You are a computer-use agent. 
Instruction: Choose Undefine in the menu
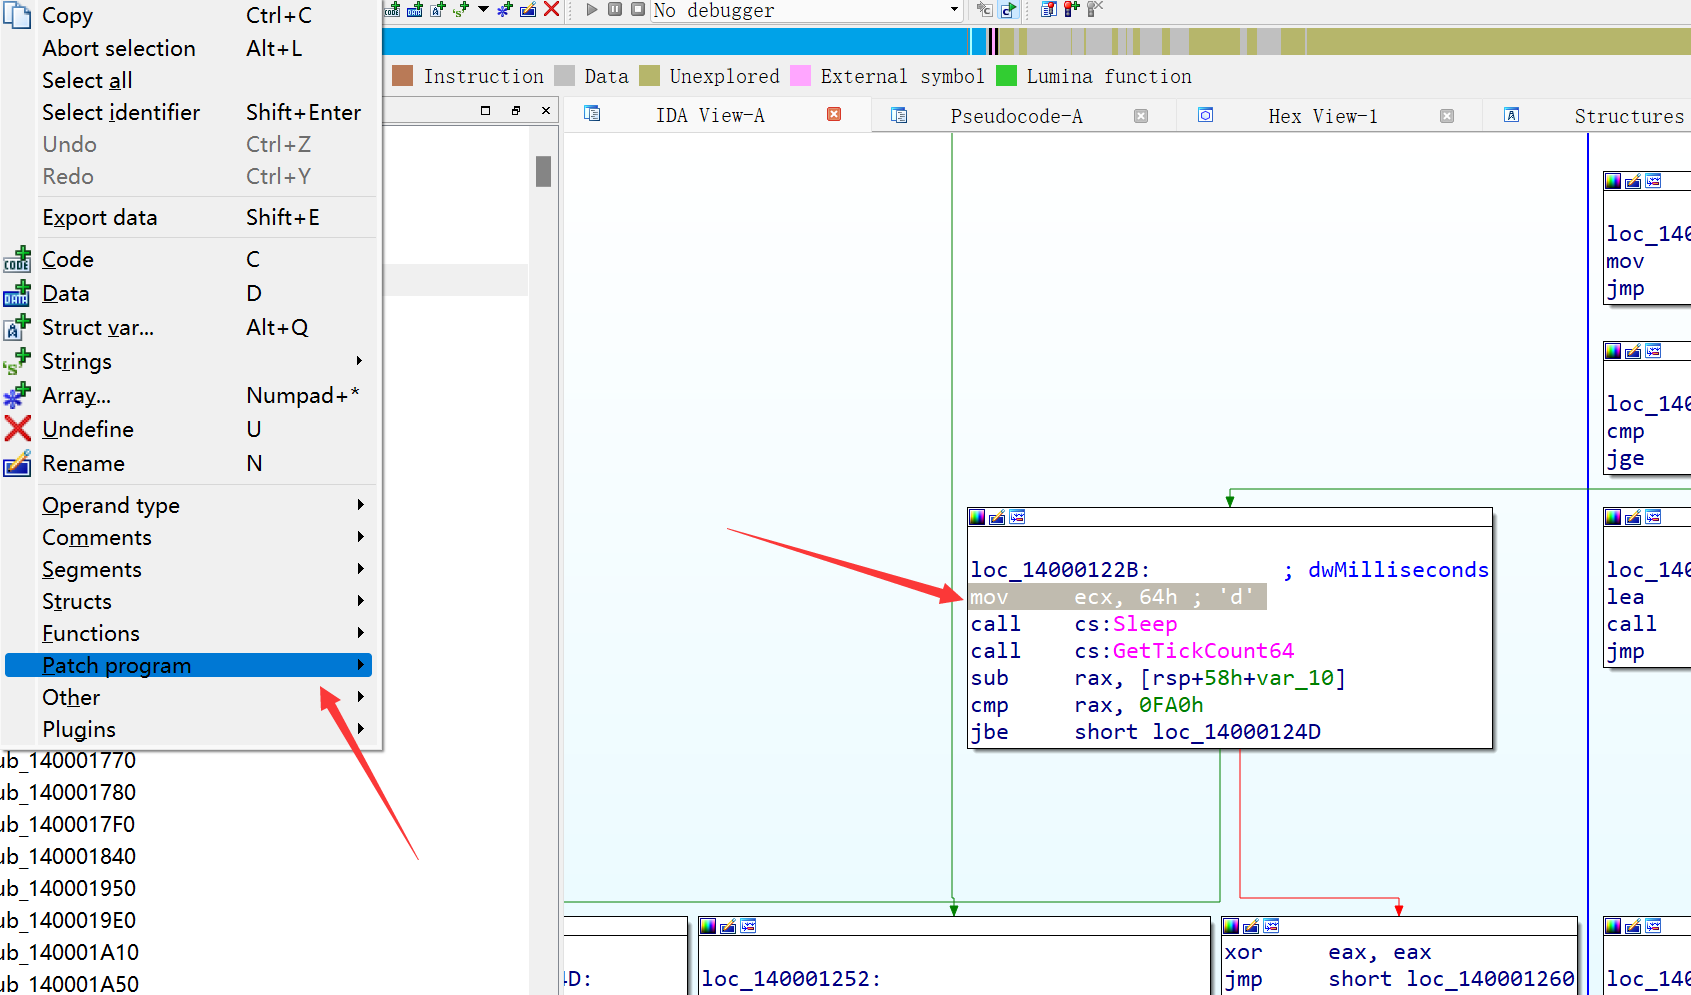tap(190, 429)
